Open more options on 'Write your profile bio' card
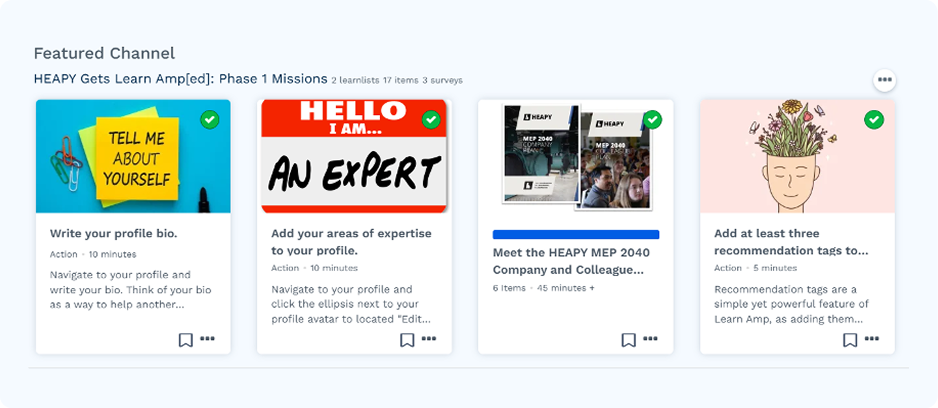The image size is (938, 408). pyautogui.click(x=207, y=339)
